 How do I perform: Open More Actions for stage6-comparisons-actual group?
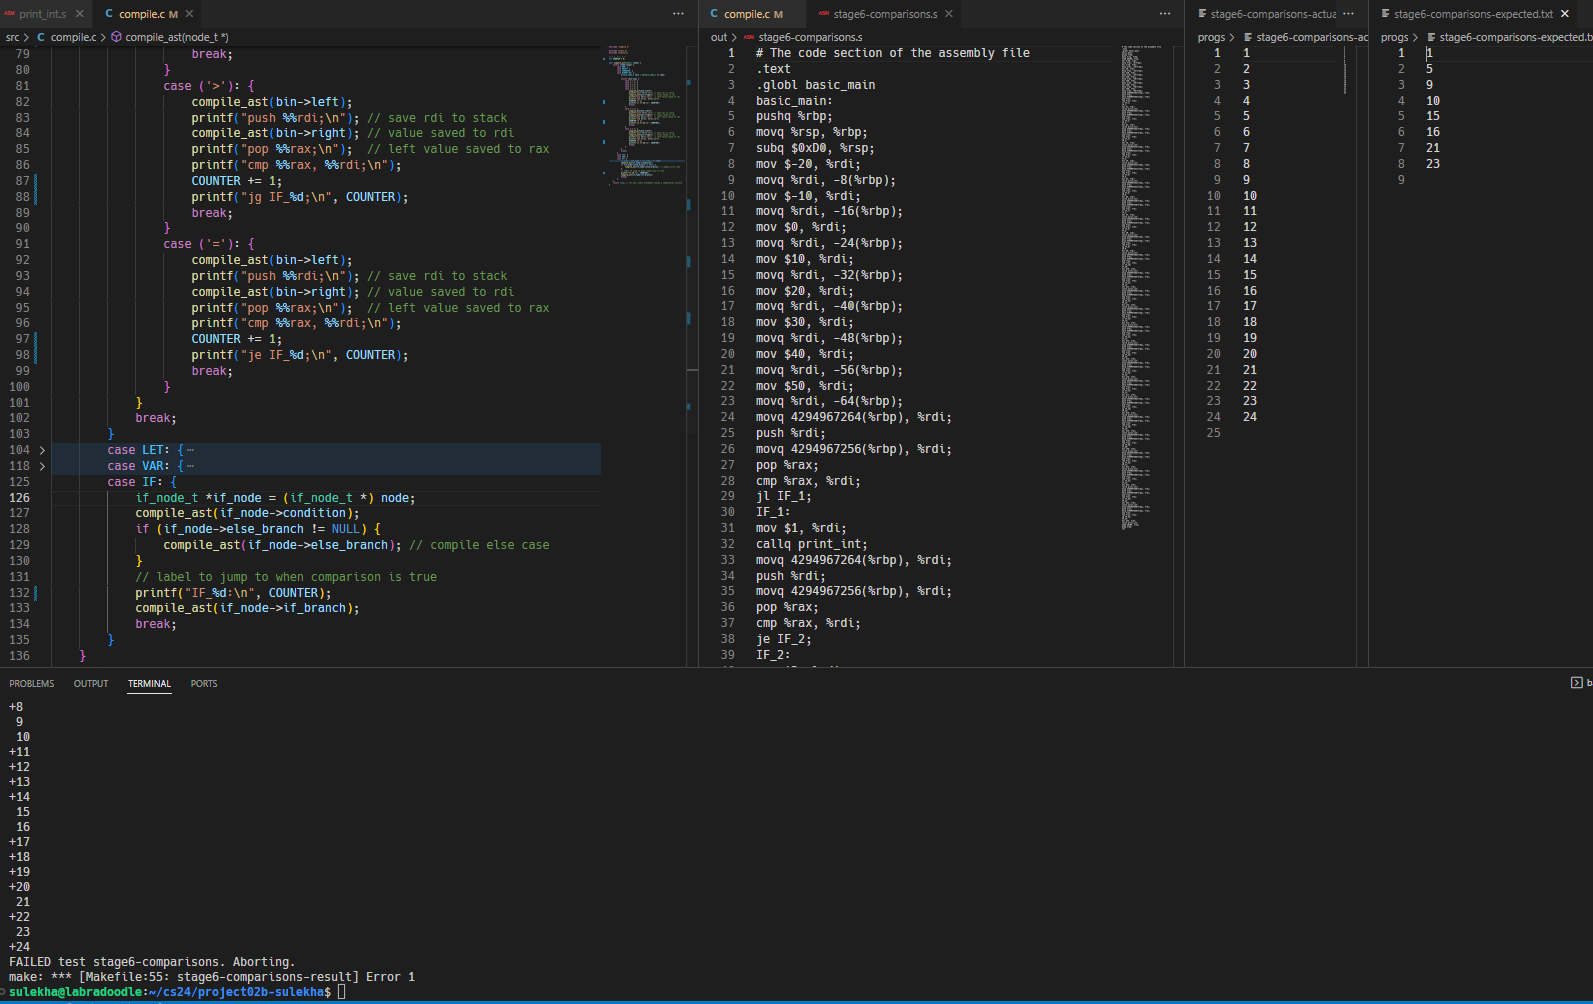[x=1349, y=14]
